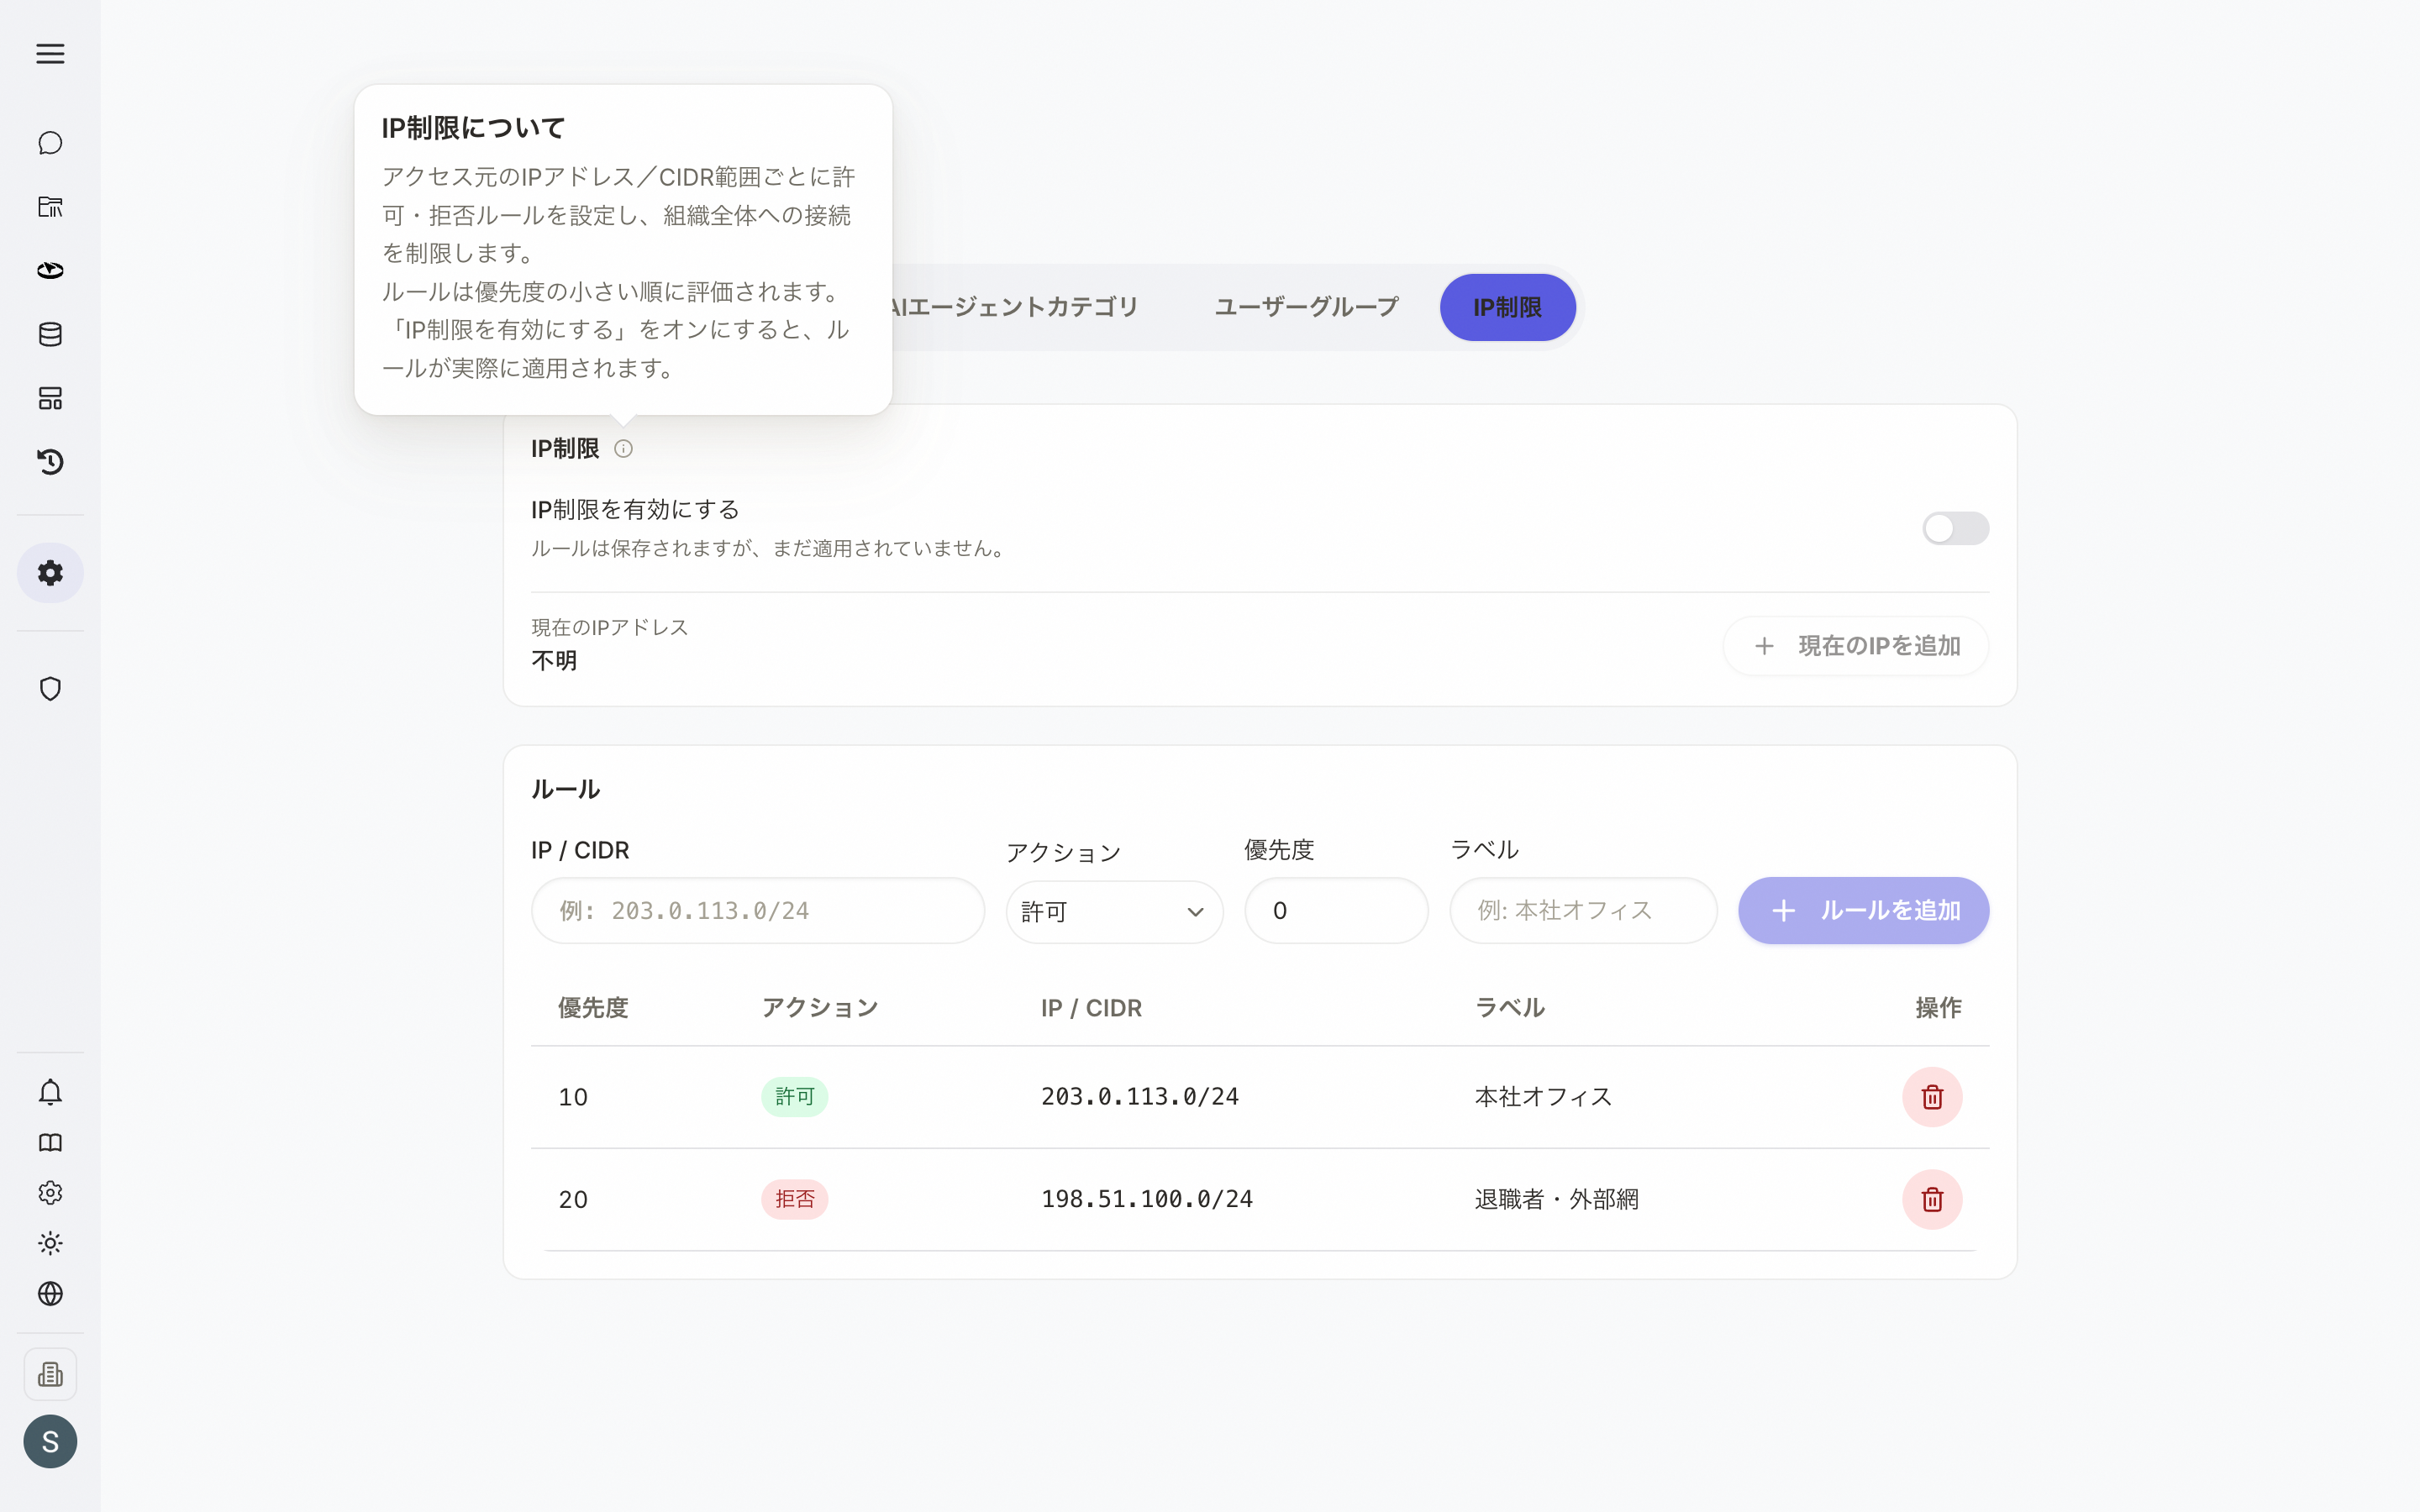Click the info icon next to IP制限
2420x1512 pixels.
[623, 449]
